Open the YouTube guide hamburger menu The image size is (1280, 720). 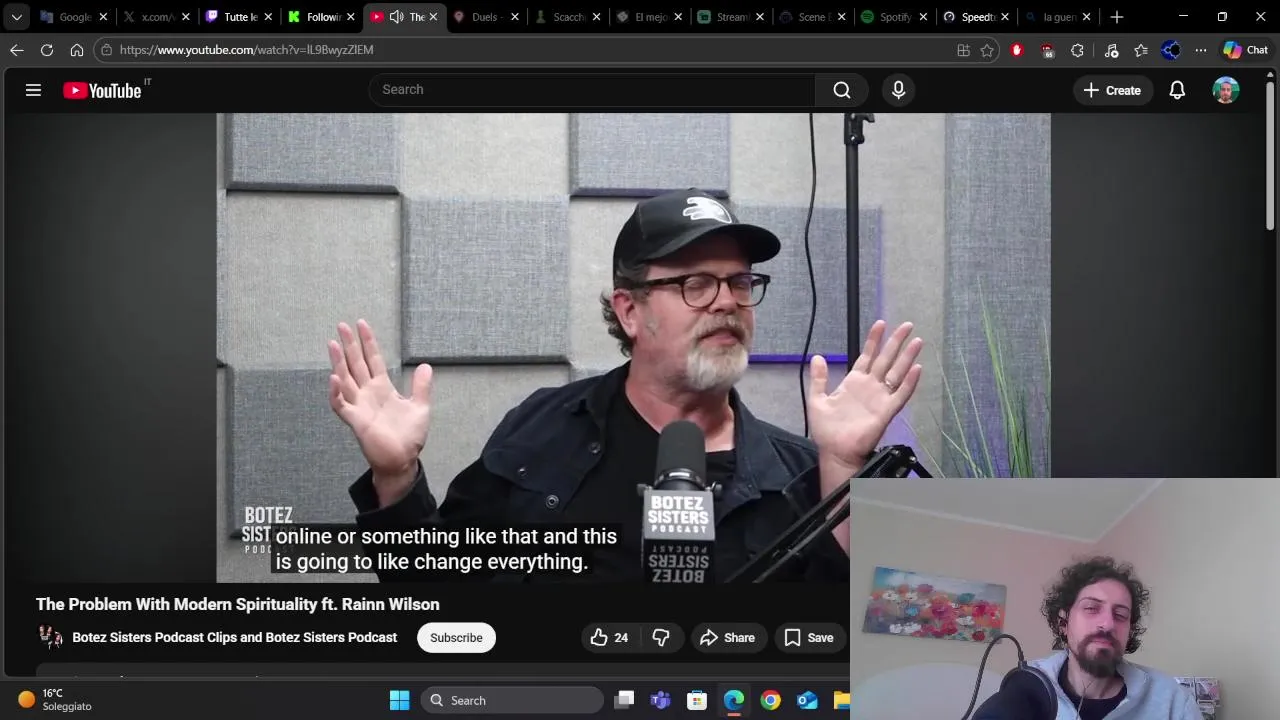click(x=33, y=90)
